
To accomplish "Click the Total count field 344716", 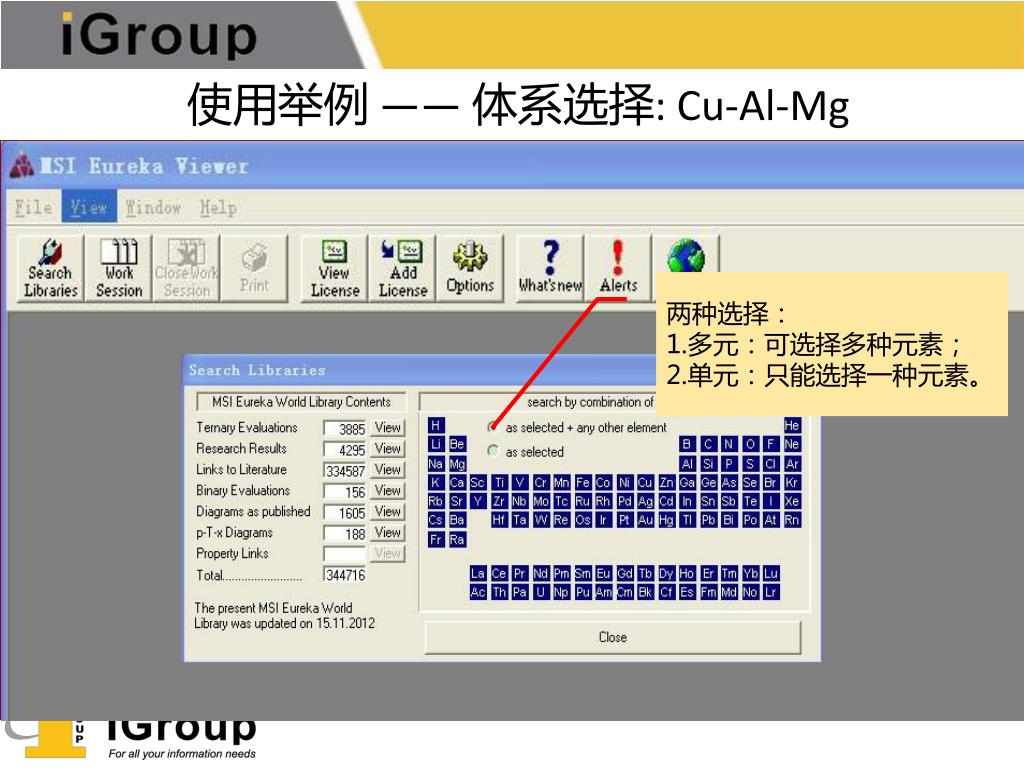I will tap(345, 575).
